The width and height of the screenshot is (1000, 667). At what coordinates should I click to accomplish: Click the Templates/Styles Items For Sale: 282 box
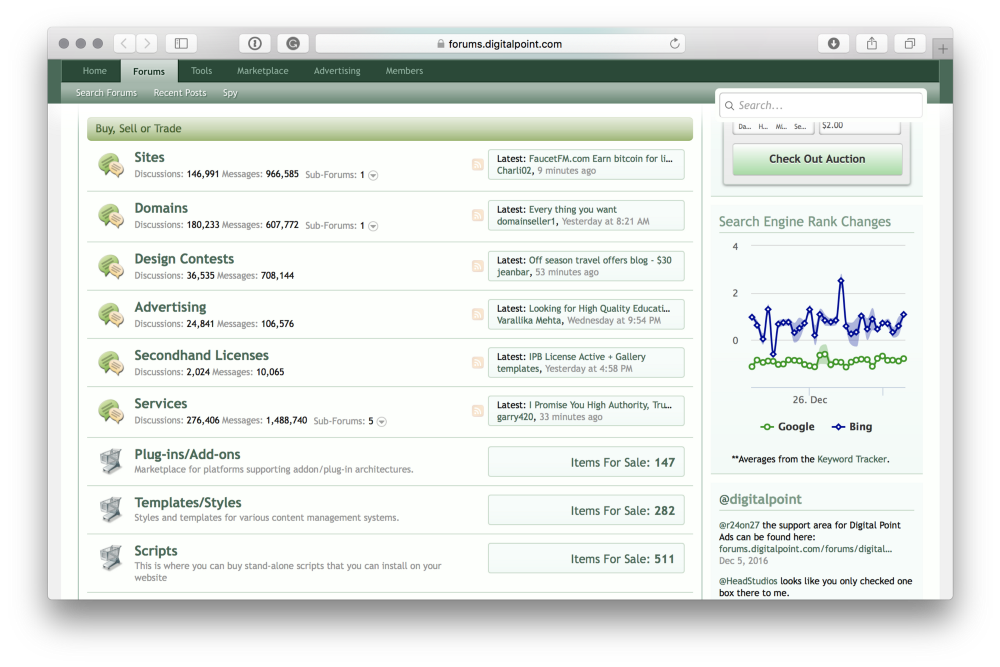click(586, 510)
